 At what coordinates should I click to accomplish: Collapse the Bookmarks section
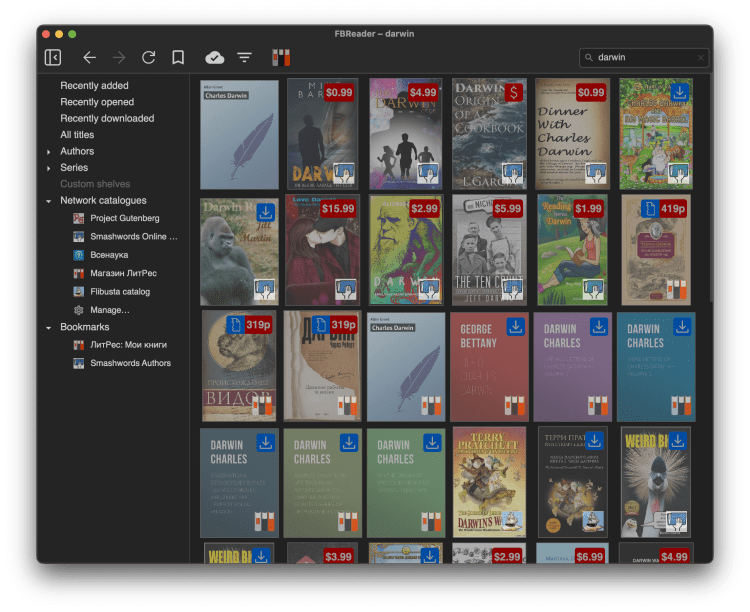[49, 327]
